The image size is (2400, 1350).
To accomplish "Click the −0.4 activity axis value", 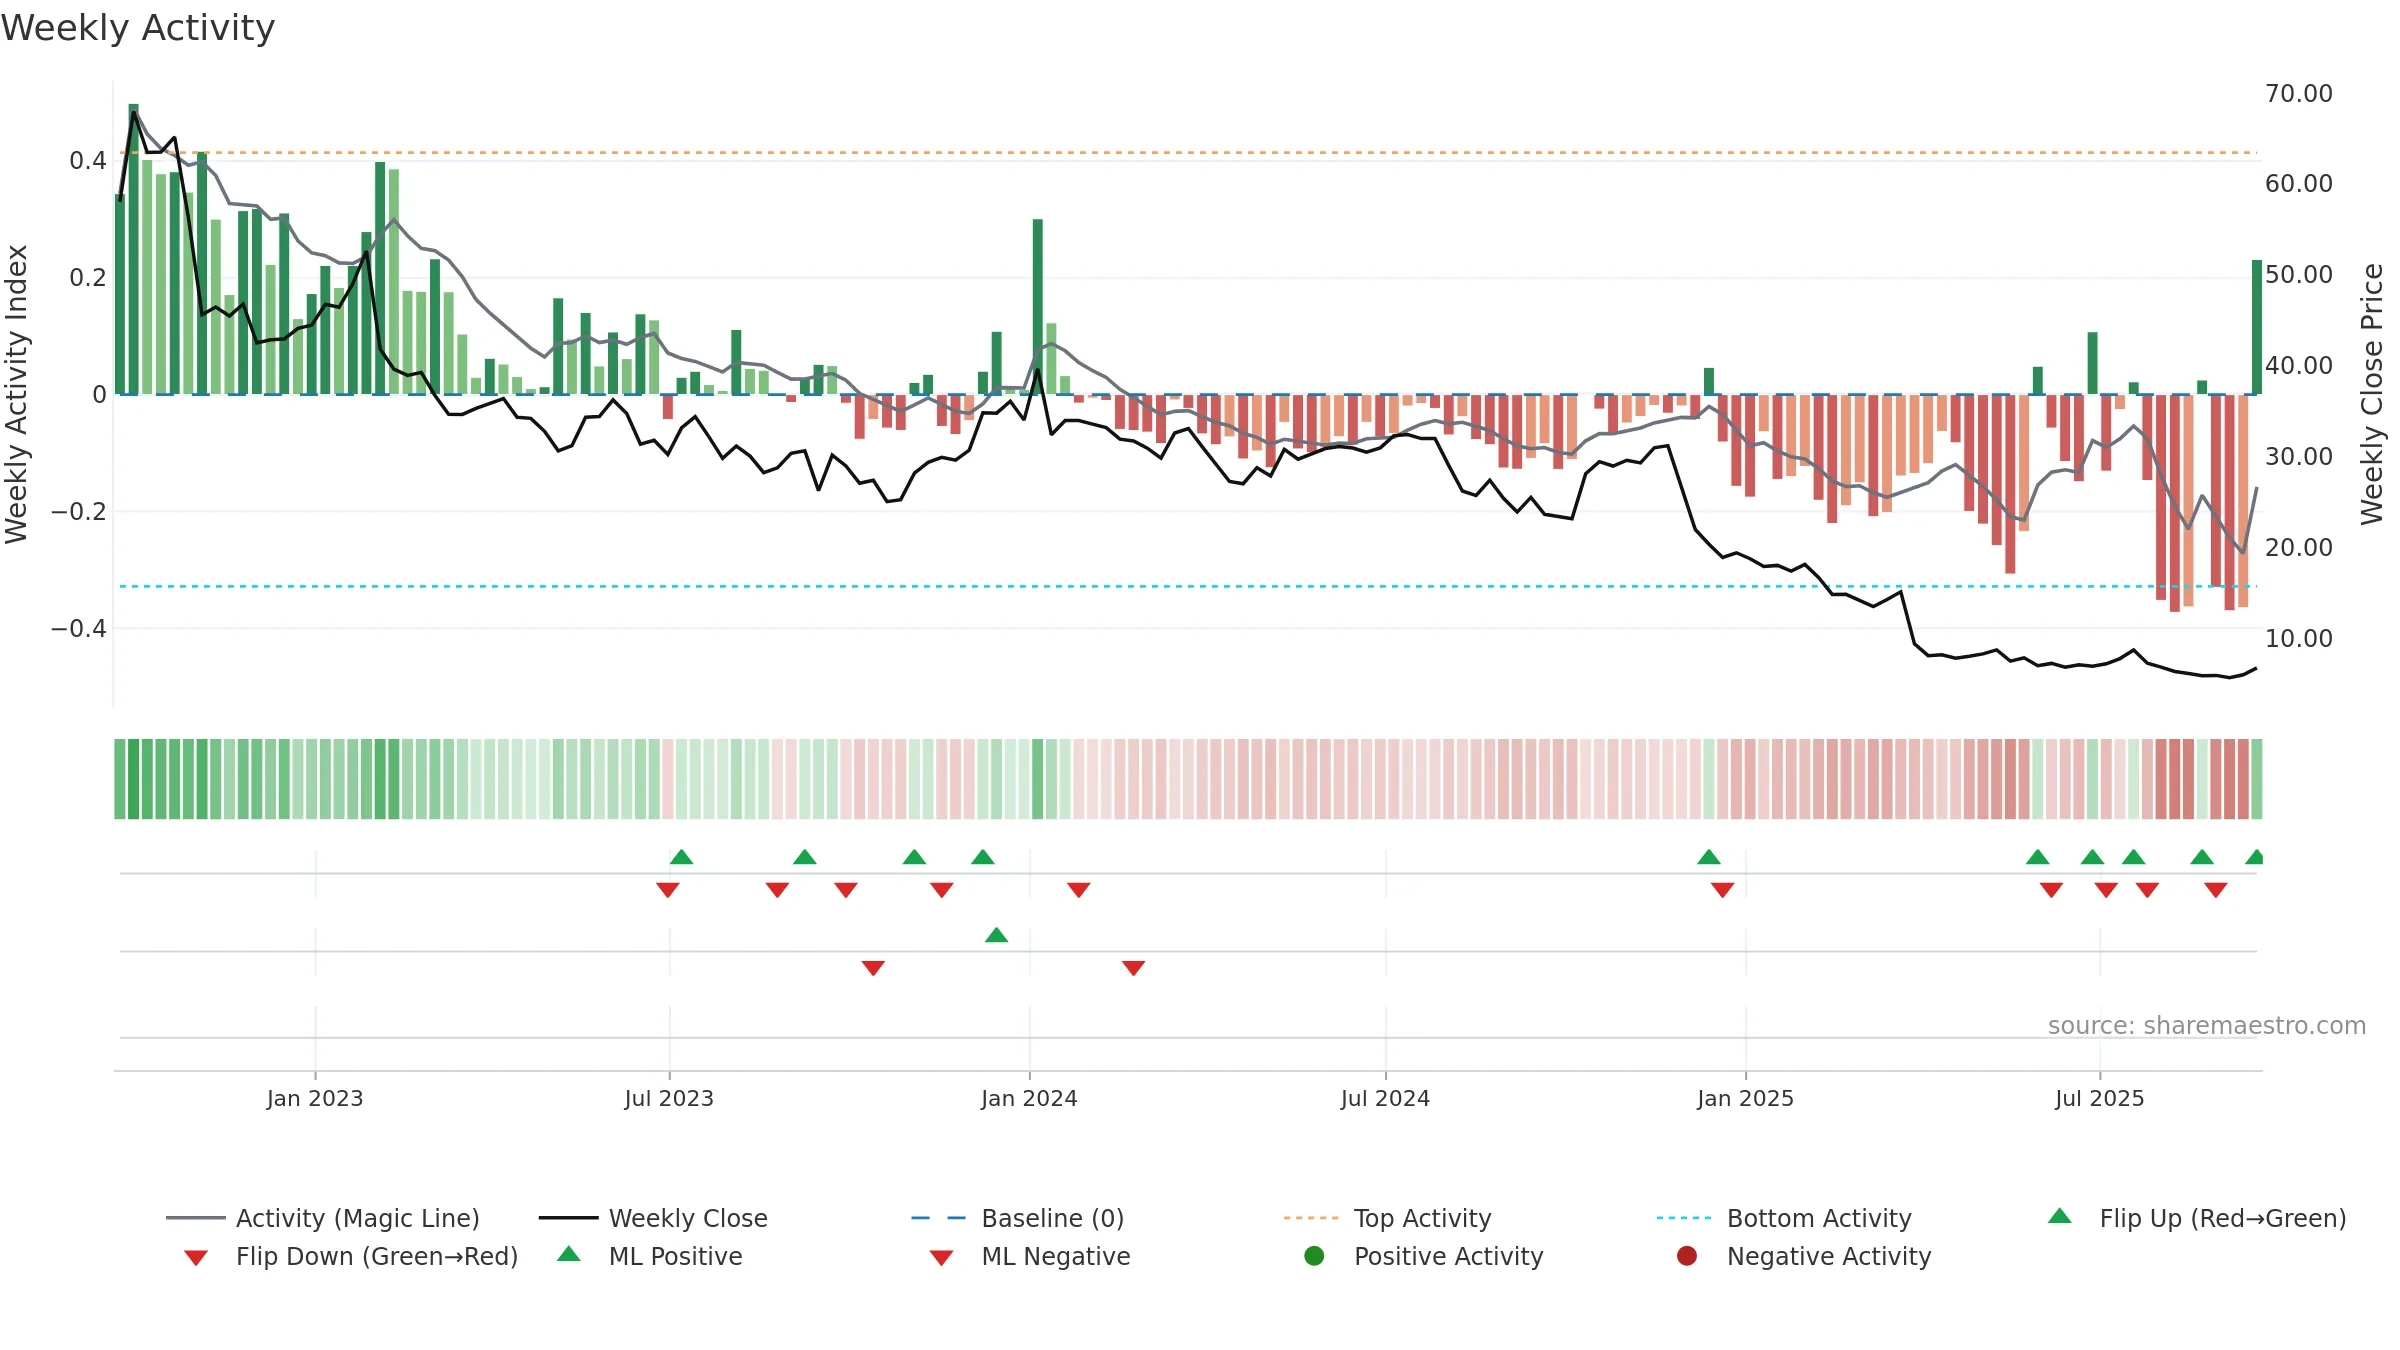I will tap(79, 629).
